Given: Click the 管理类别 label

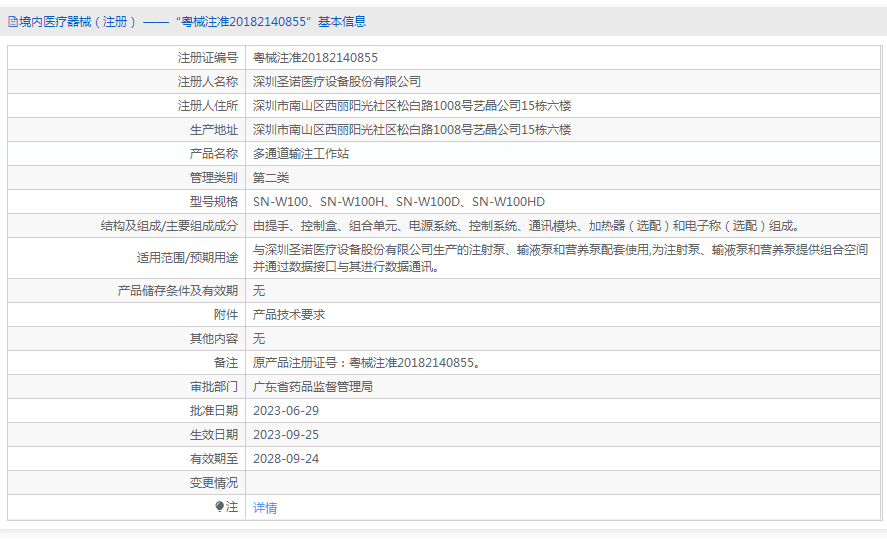Looking at the screenshot, I should coord(214,178).
